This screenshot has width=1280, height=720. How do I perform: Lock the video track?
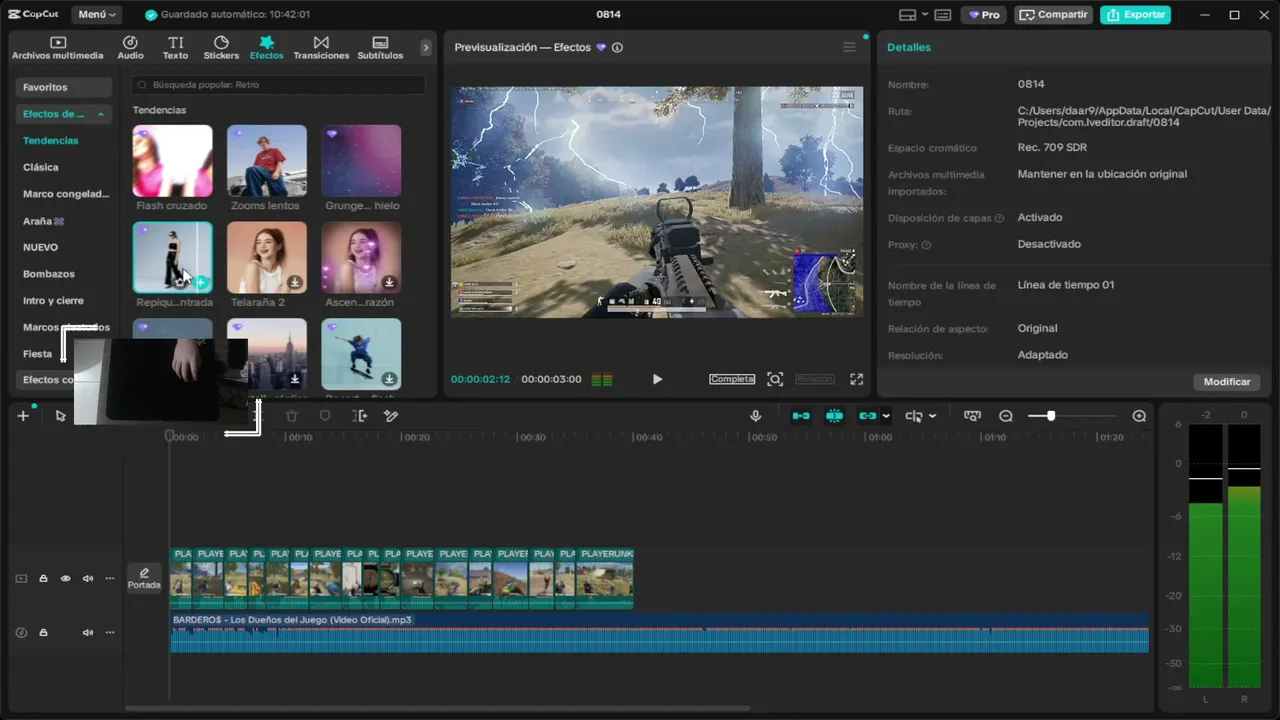click(x=43, y=579)
